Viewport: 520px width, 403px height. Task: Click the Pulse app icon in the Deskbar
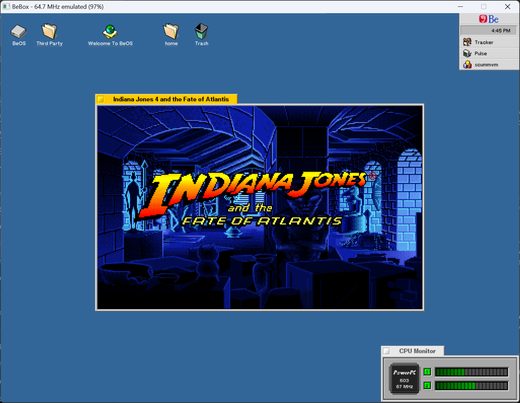pos(467,53)
